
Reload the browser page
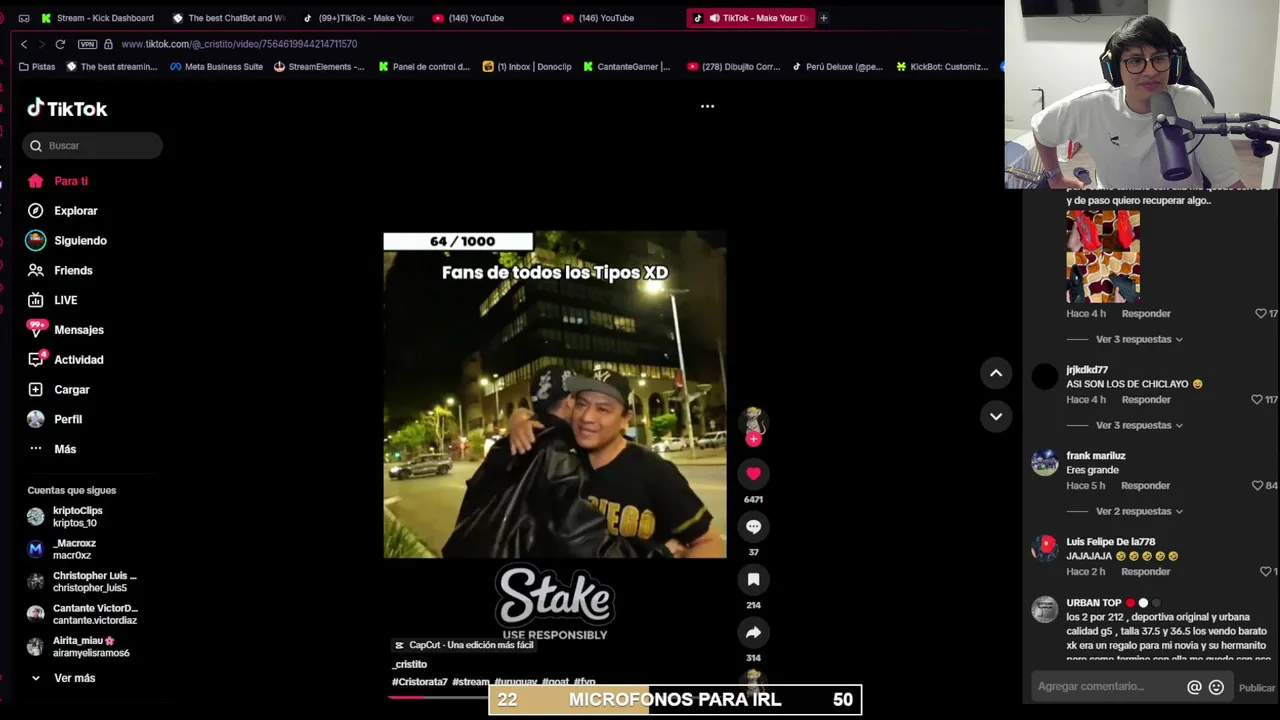(x=60, y=44)
